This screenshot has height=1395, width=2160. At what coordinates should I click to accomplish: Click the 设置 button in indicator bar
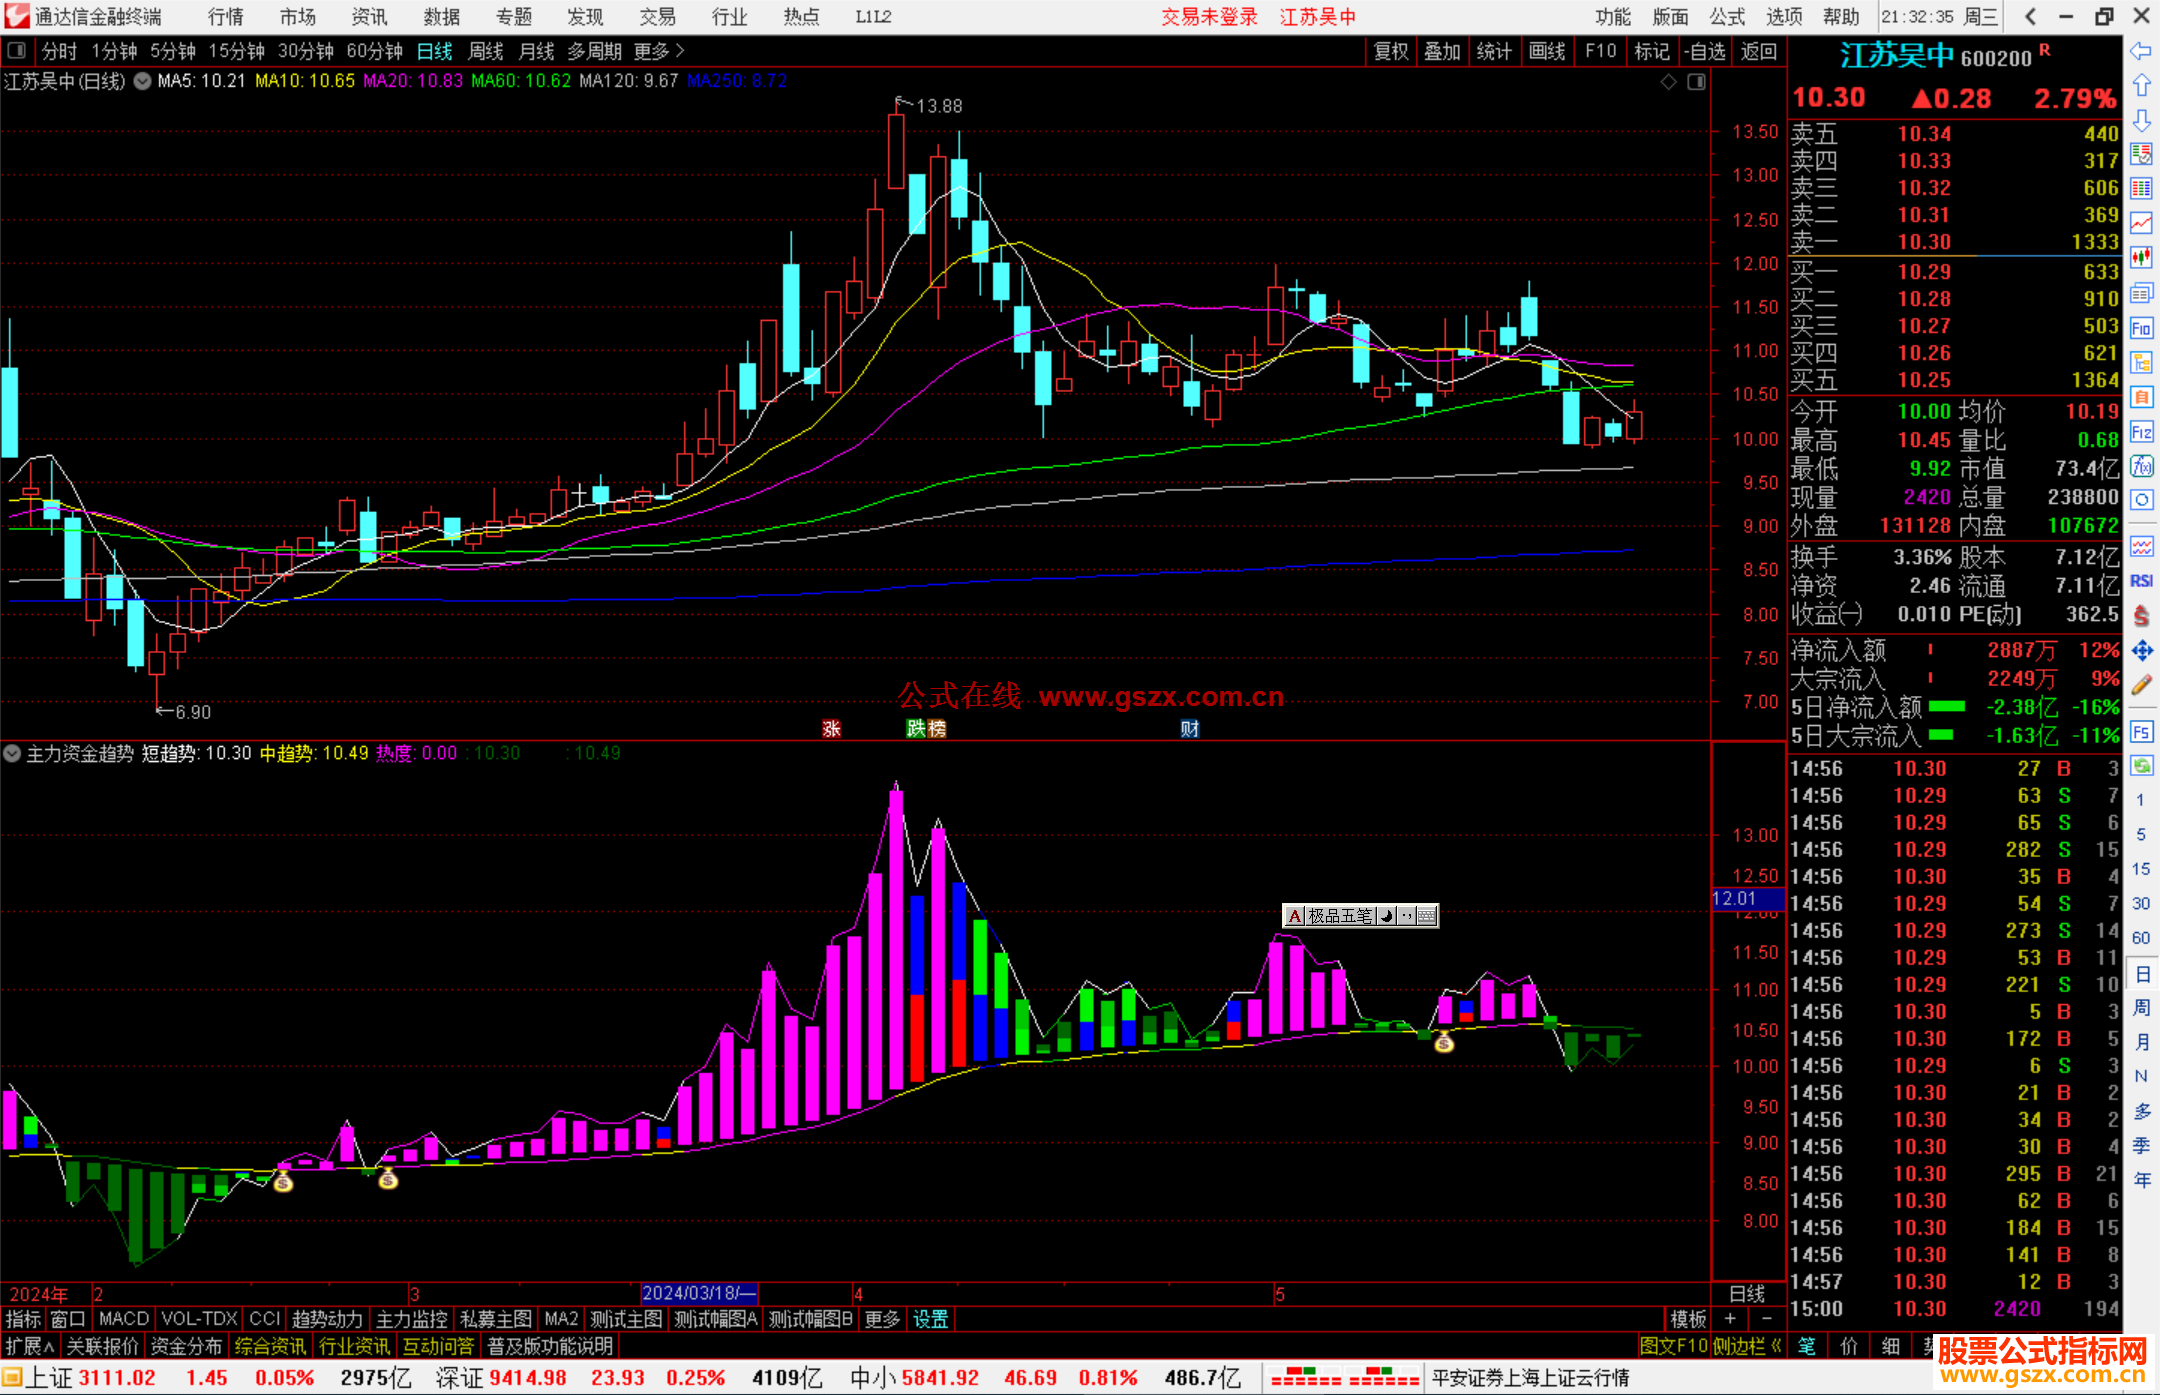930,1319
